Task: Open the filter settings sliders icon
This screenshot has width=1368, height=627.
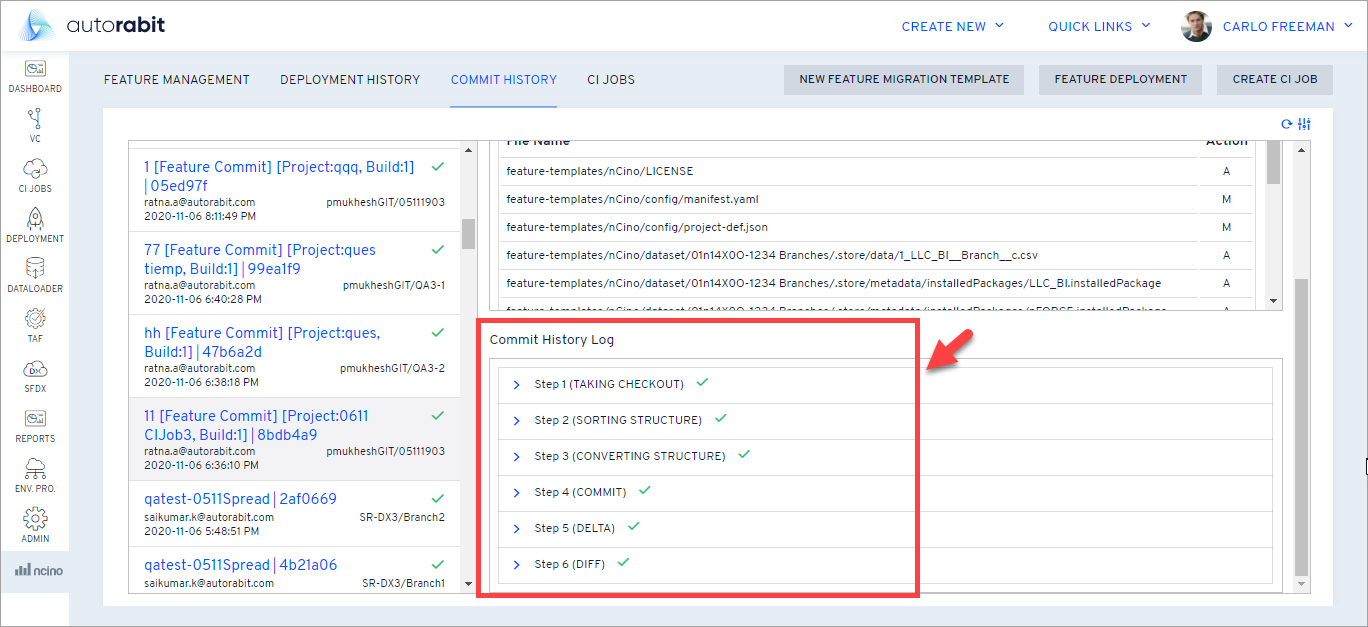Action: 1304,124
